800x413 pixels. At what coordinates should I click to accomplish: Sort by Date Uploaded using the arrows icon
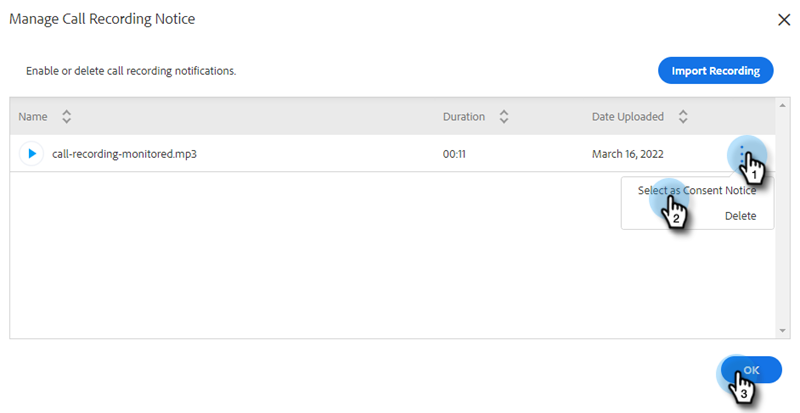tap(683, 116)
